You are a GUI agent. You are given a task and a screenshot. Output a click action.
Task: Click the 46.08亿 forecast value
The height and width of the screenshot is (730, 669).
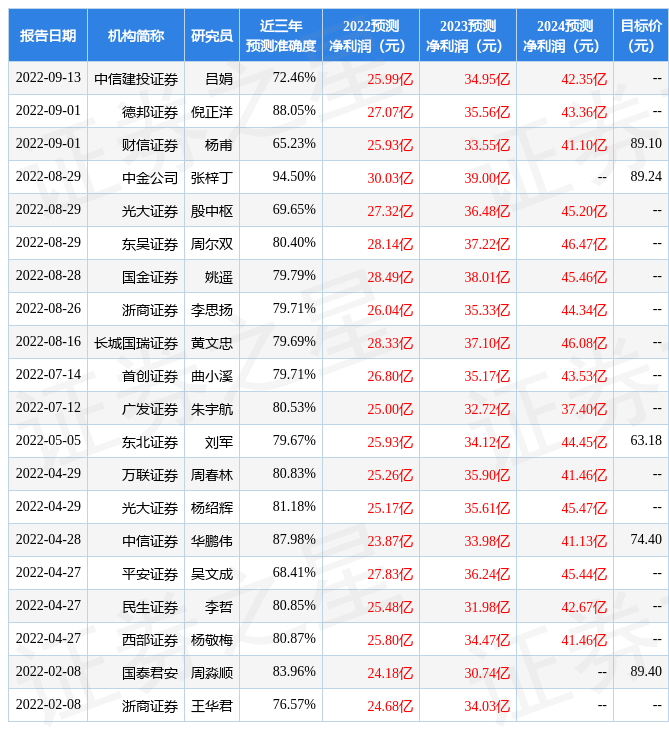click(584, 344)
